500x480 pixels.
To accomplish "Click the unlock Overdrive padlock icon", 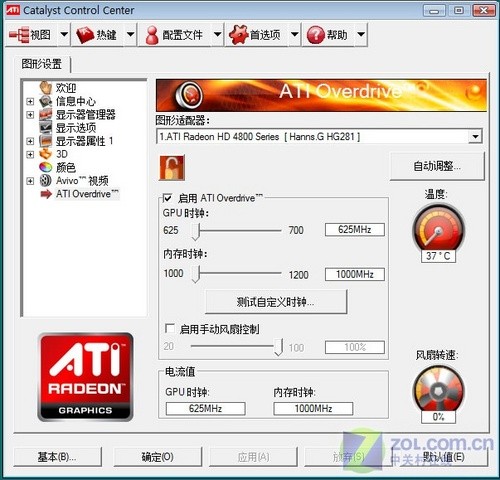I will 172,168.
